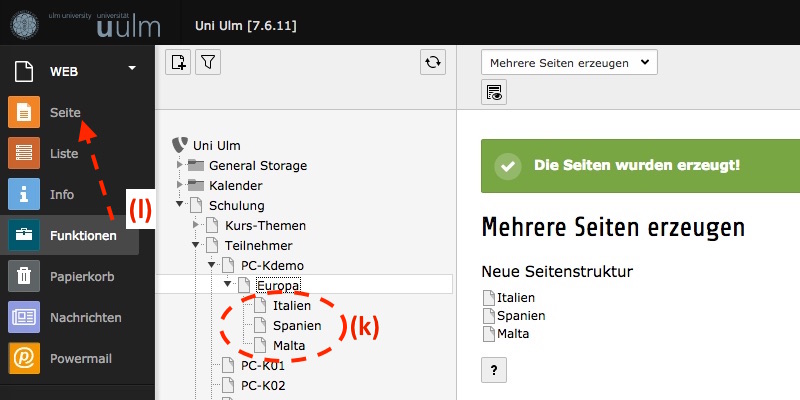Select the PC-K01 page in tree
The image size is (800, 400).
[264, 366]
